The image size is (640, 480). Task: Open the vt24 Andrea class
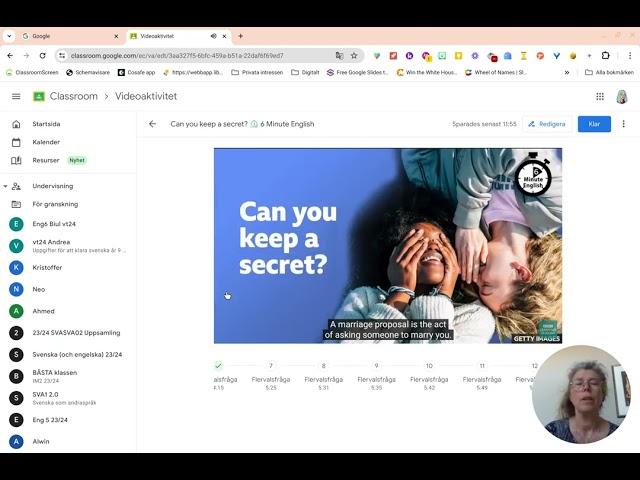pyautogui.click(x=68, y=246)
